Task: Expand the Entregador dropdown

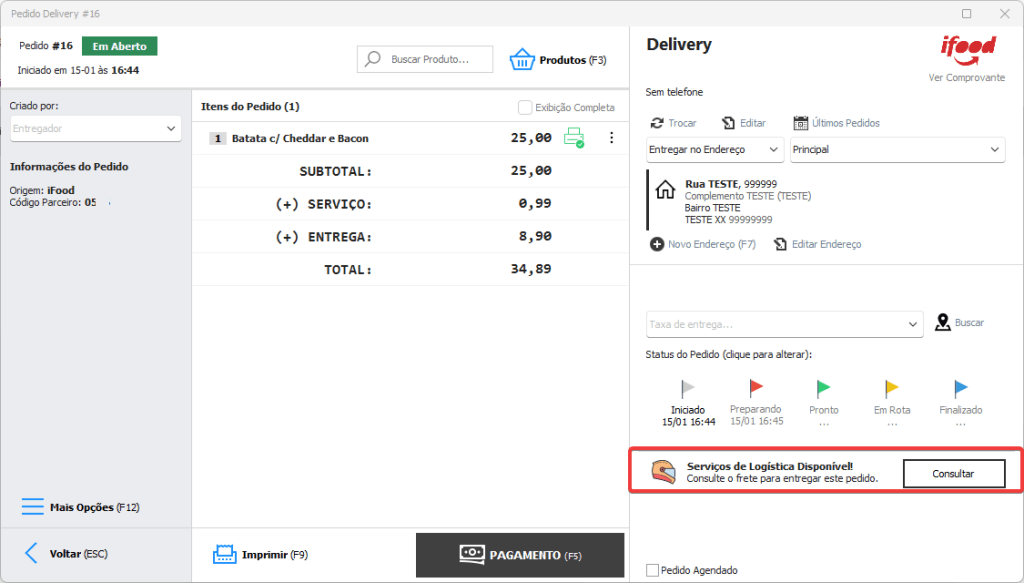Action: coord(96,129)
